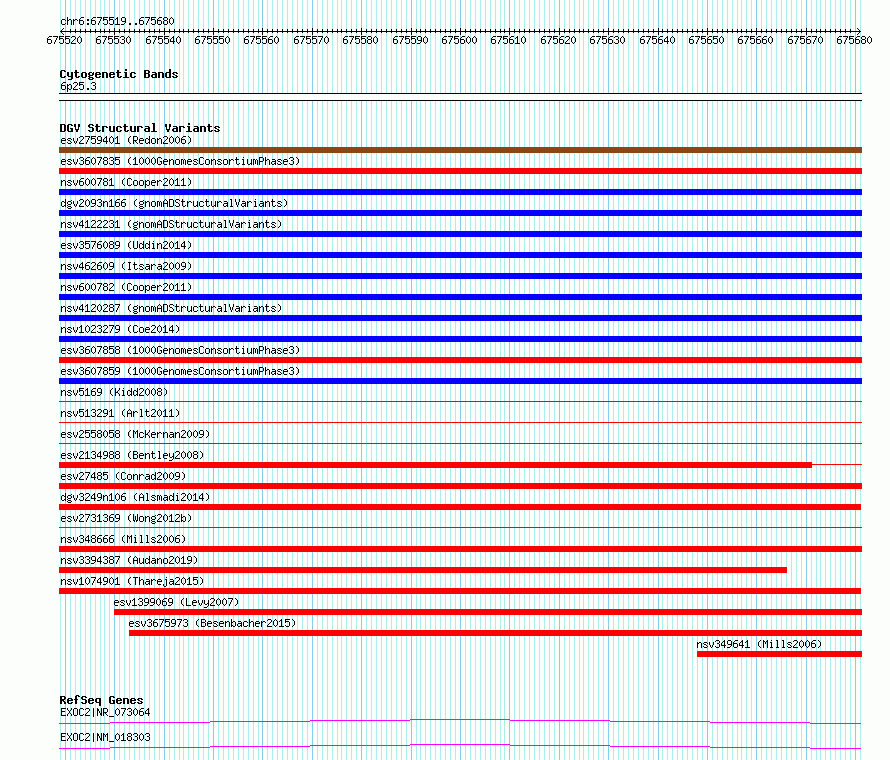Image resolution: width=890 pixels, height=760 pixels.
Task: Click the nsv4122231 gnomAD variant label
Action: [x=171, y=224]
